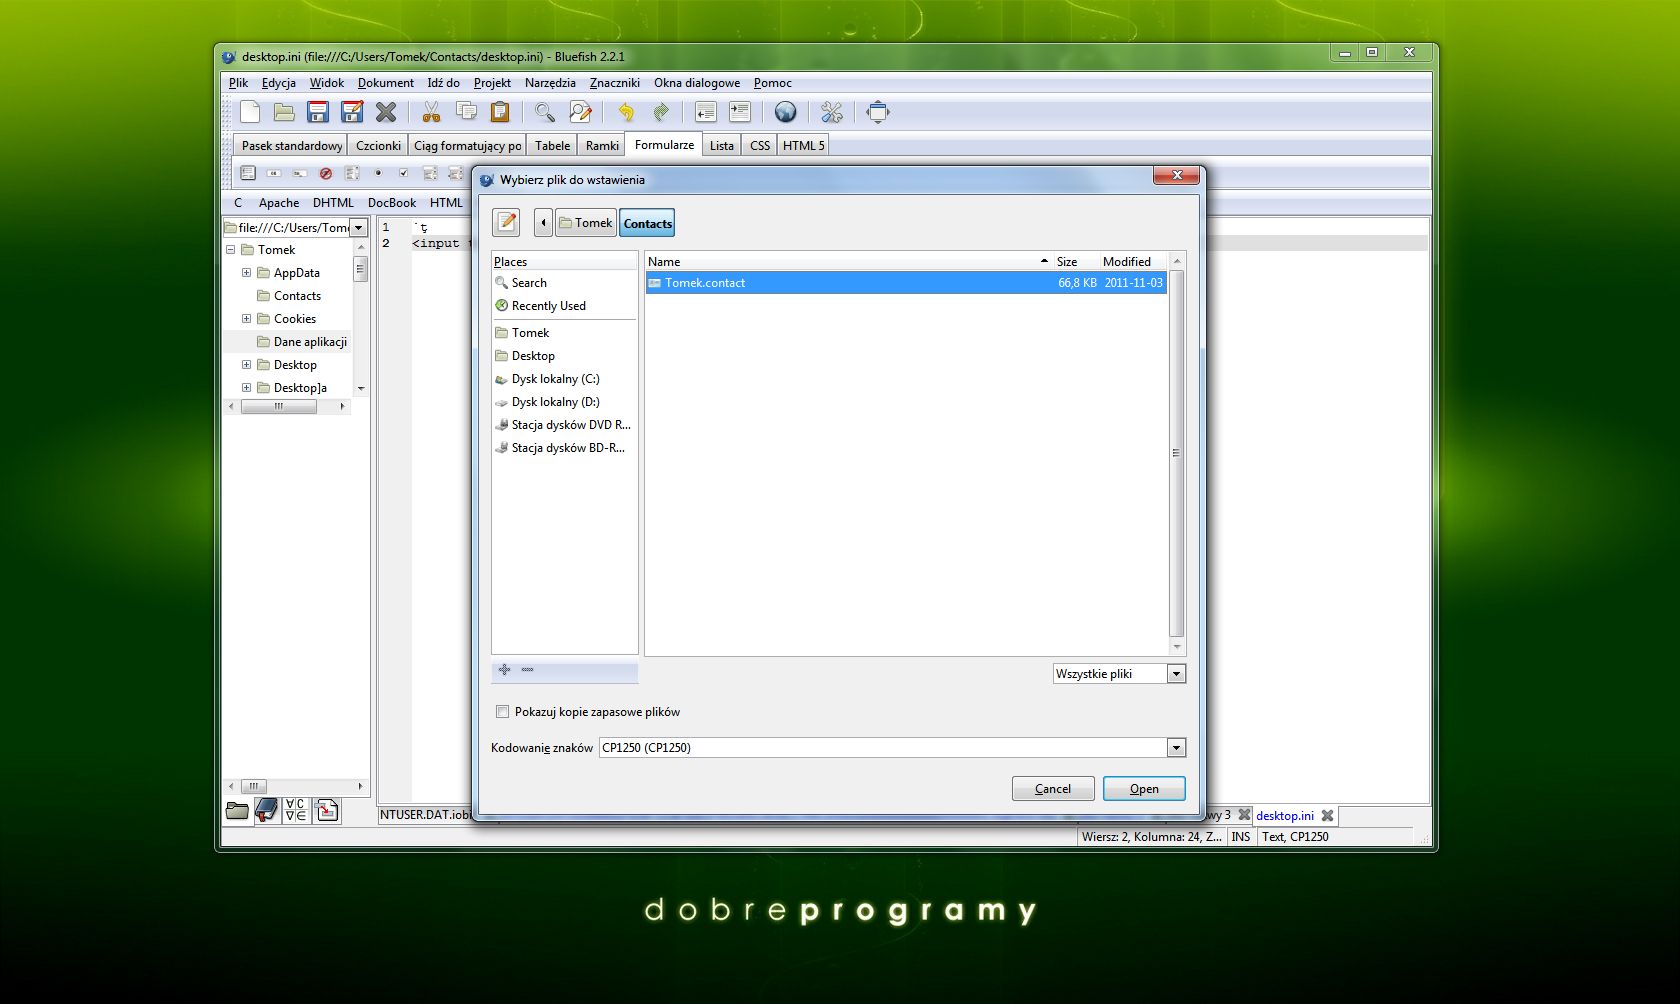Toggle Pokazuj kopie zapasowe plików checkbox

502,712
